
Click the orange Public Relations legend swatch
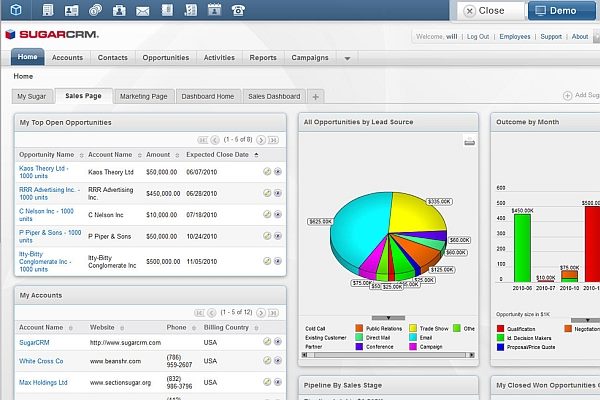tap(359, 328)
